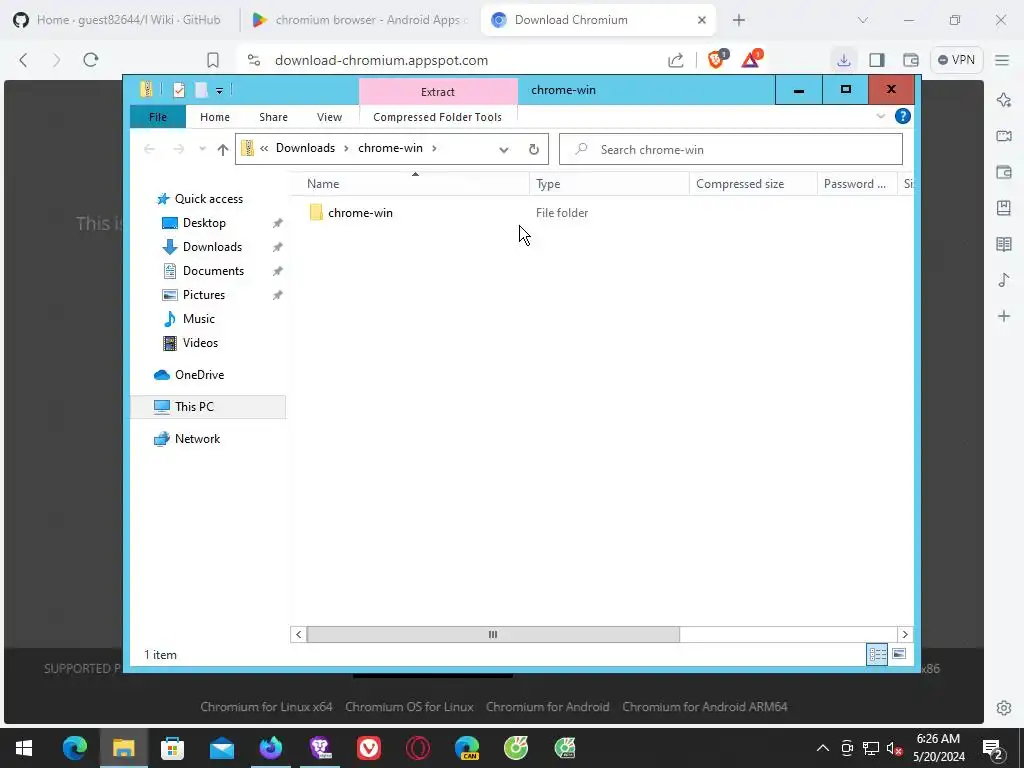This screenshot has width=1024, height=768.
Task: Switch to the Home ribbon tab
Action: [x=214, y=117]
